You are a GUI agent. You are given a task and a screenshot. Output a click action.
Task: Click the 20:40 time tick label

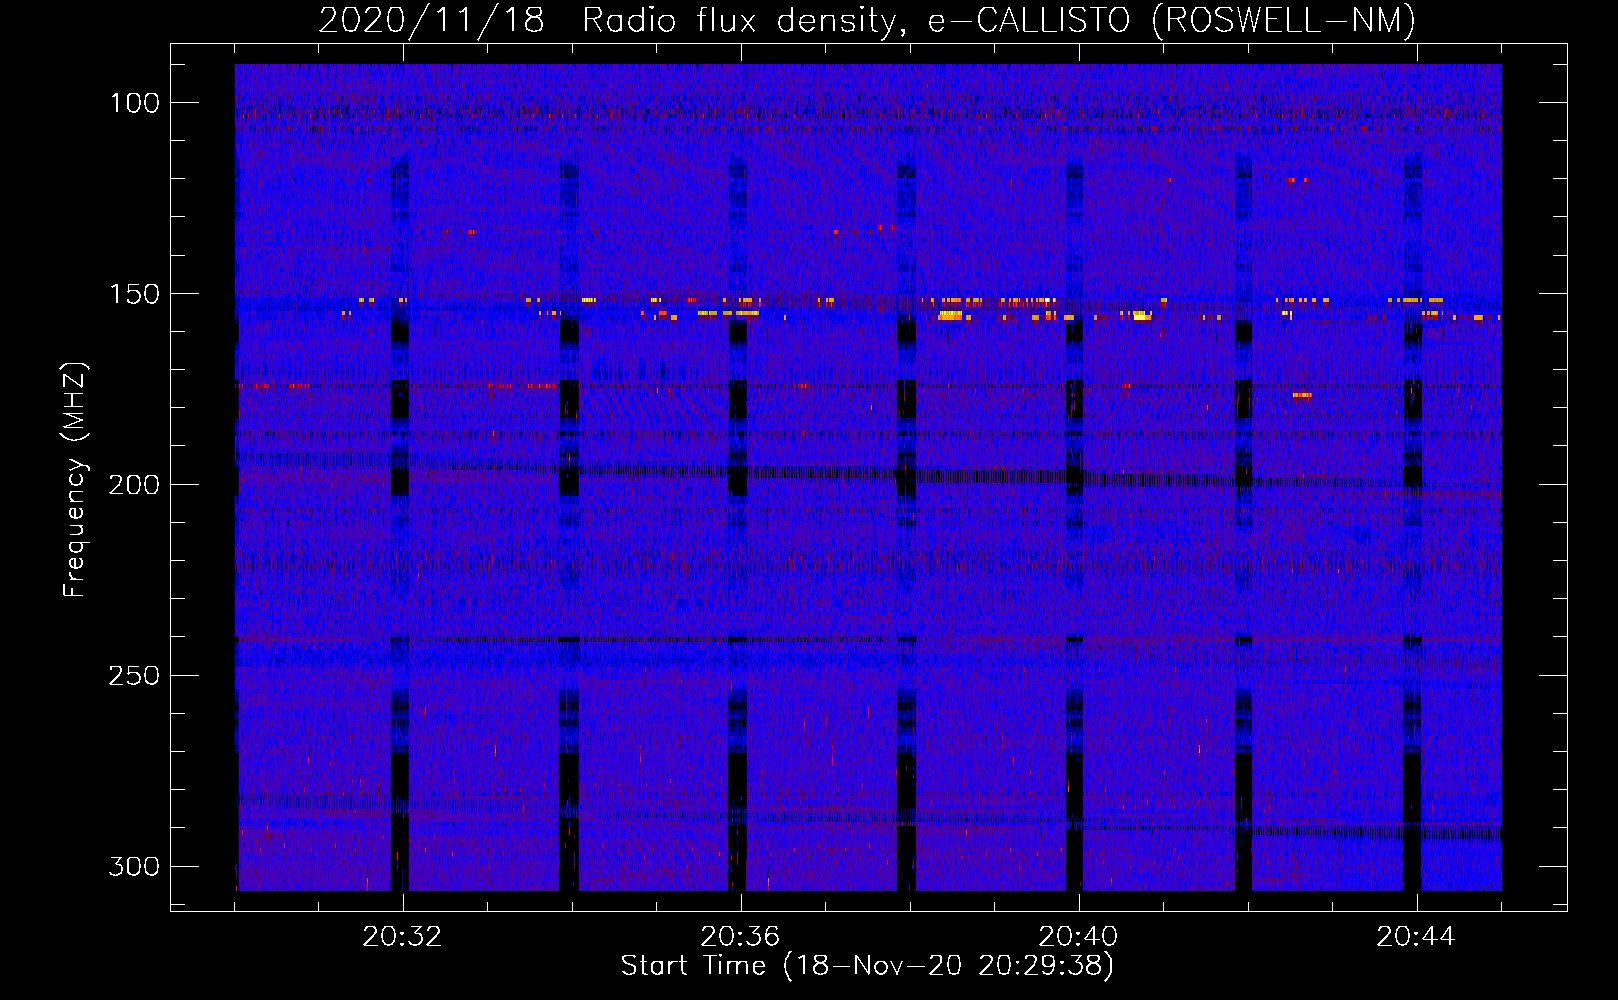click(x=1078, y=937)
